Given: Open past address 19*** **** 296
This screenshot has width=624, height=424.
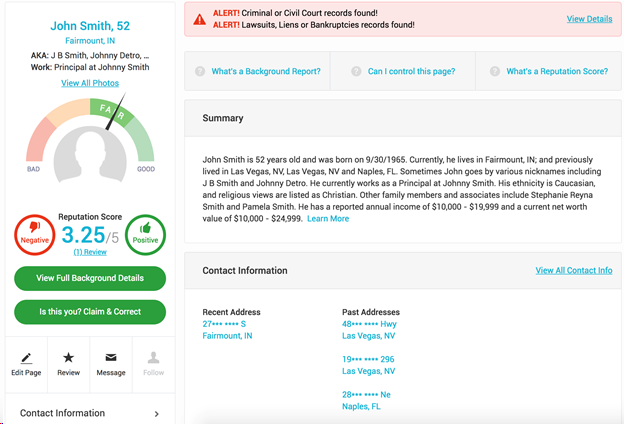Looking at the screenshot, I should 368,359.
